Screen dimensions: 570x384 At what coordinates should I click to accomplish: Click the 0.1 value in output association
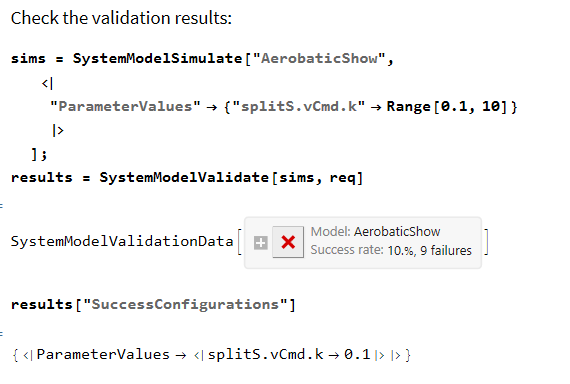357,354
